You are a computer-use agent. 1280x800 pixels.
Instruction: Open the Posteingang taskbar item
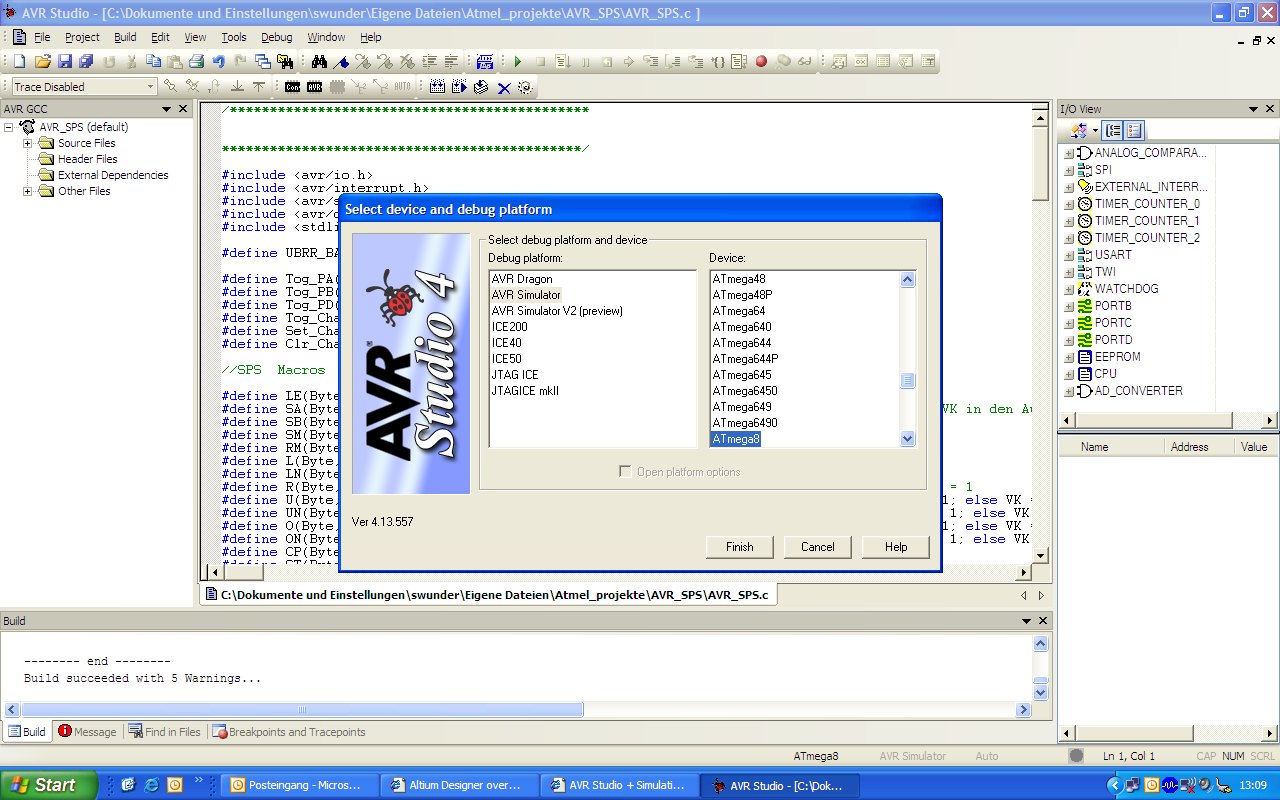point(299,785)
